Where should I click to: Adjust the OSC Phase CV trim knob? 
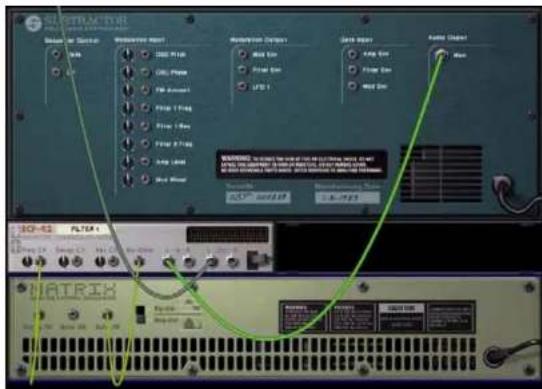coord(128,72)
